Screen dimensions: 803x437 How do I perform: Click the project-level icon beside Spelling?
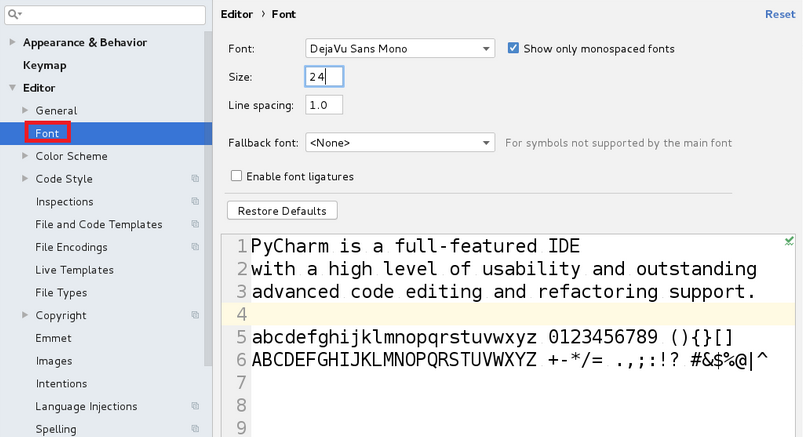(195, 428)
